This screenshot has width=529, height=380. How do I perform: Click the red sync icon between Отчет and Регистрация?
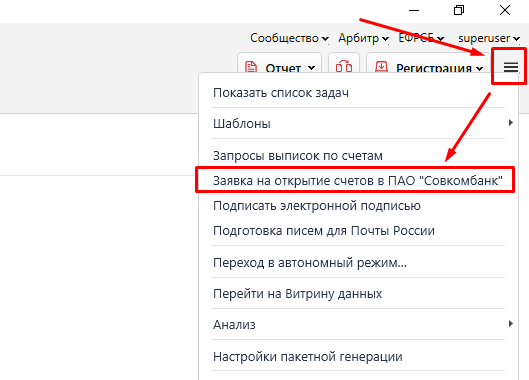tap(344, 66)
